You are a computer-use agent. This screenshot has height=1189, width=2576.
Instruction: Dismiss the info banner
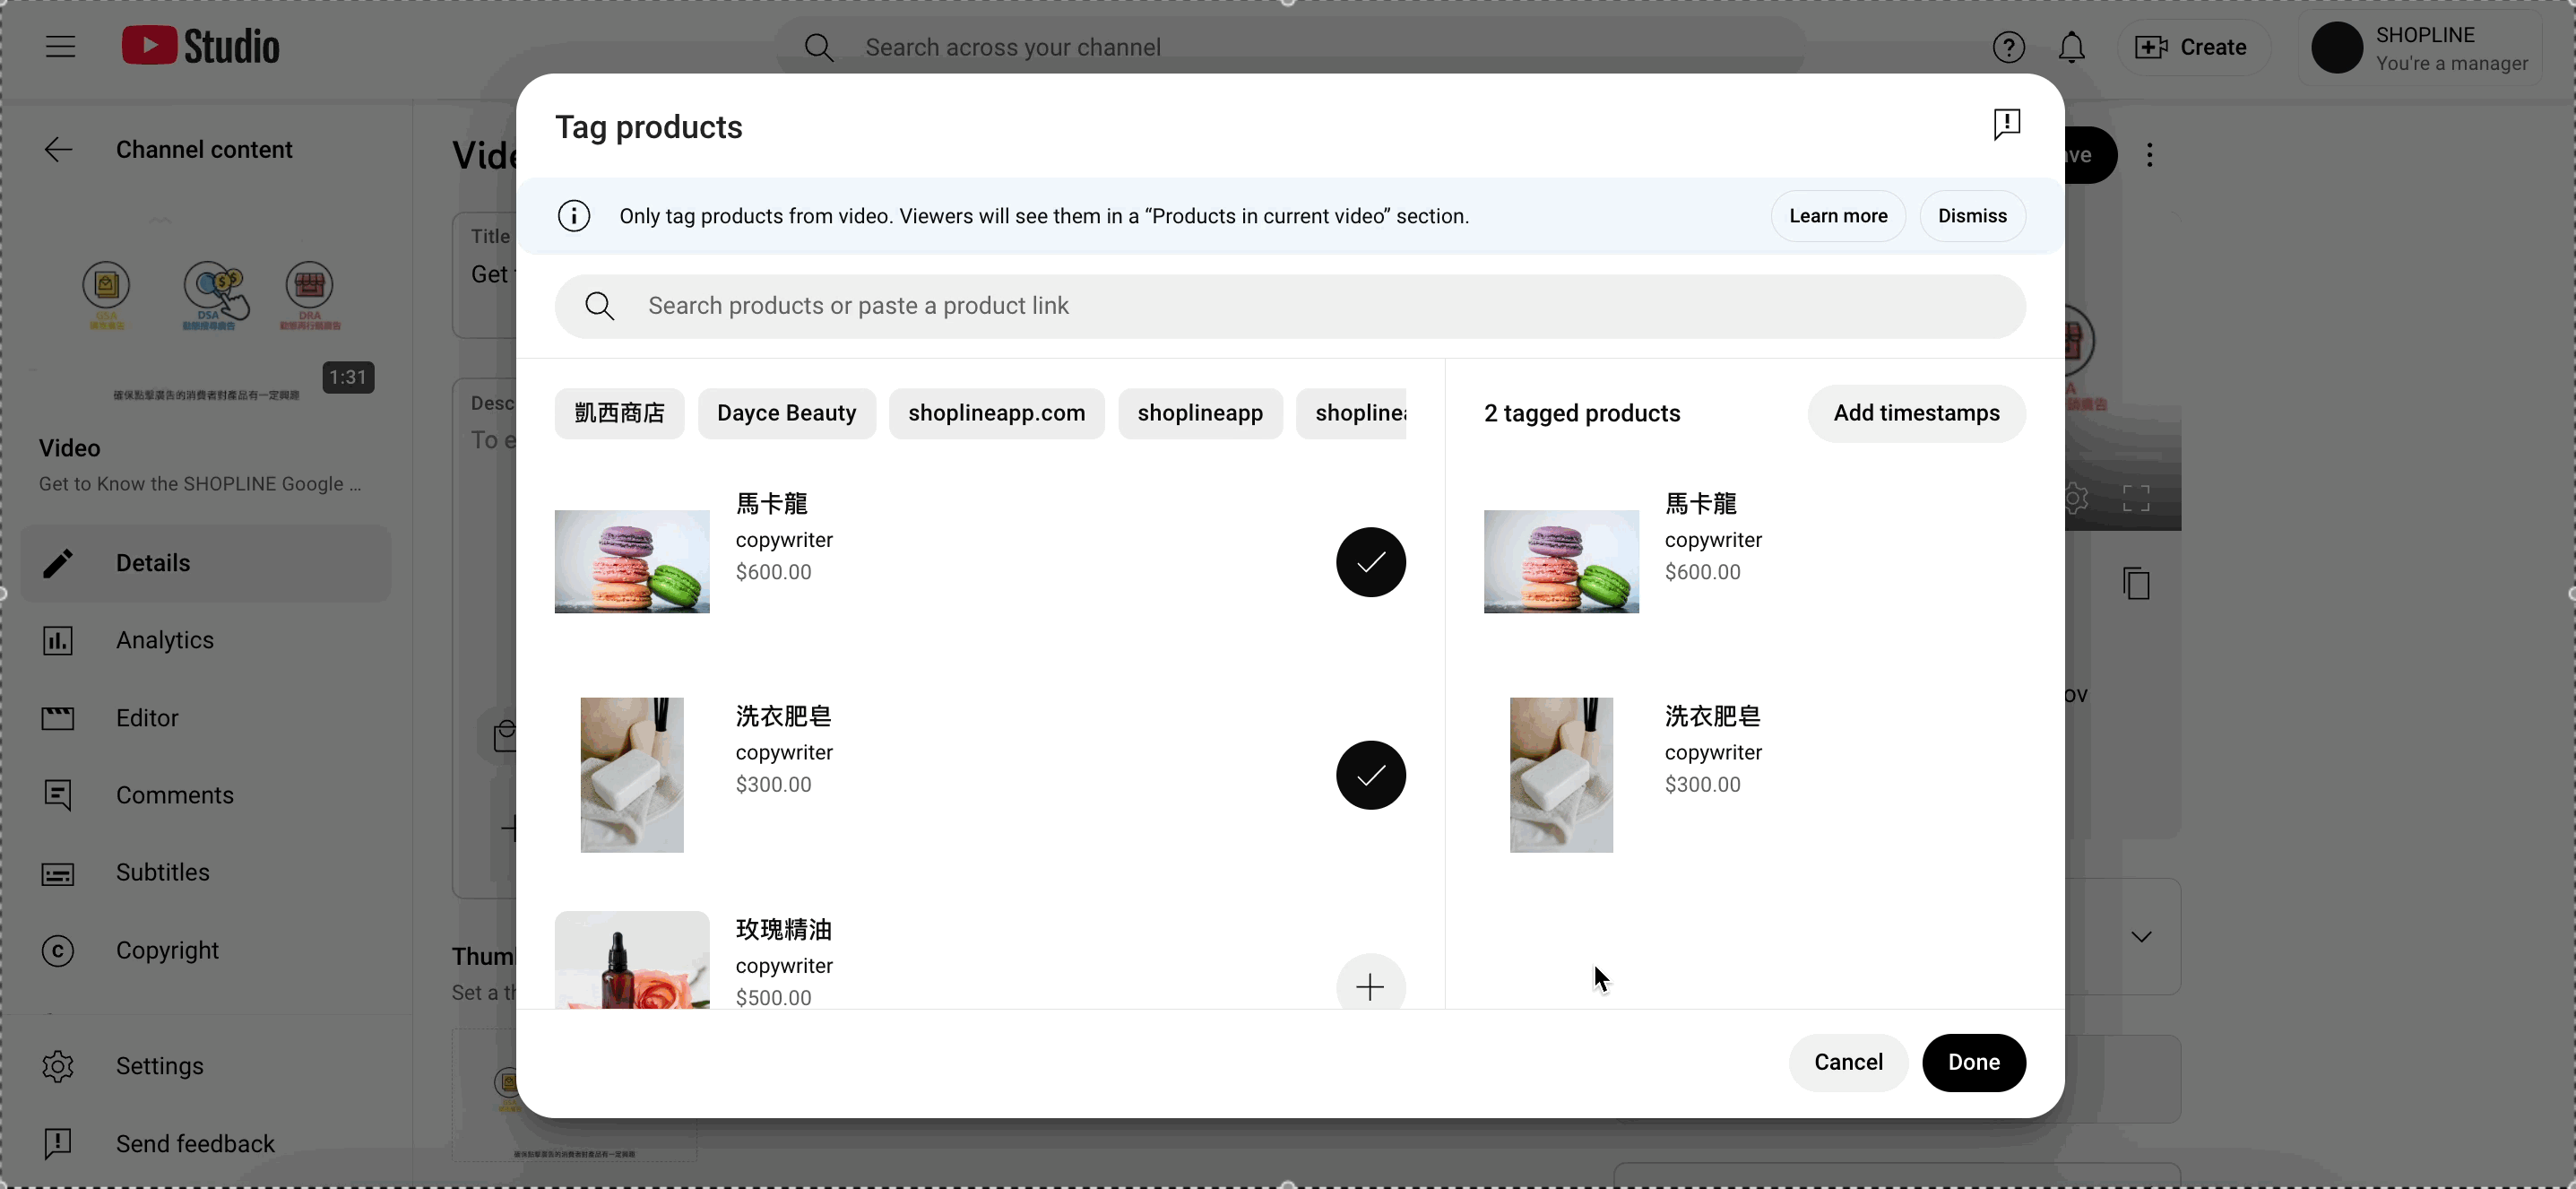click(x=1972, y=216)
